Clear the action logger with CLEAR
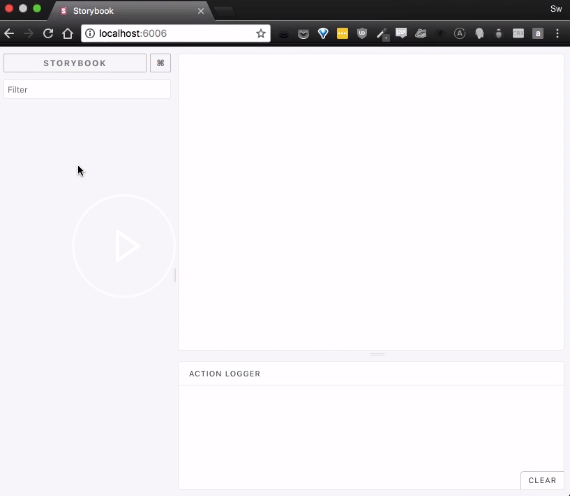Viewport: 570px width, 496px height. pos(542,480)
